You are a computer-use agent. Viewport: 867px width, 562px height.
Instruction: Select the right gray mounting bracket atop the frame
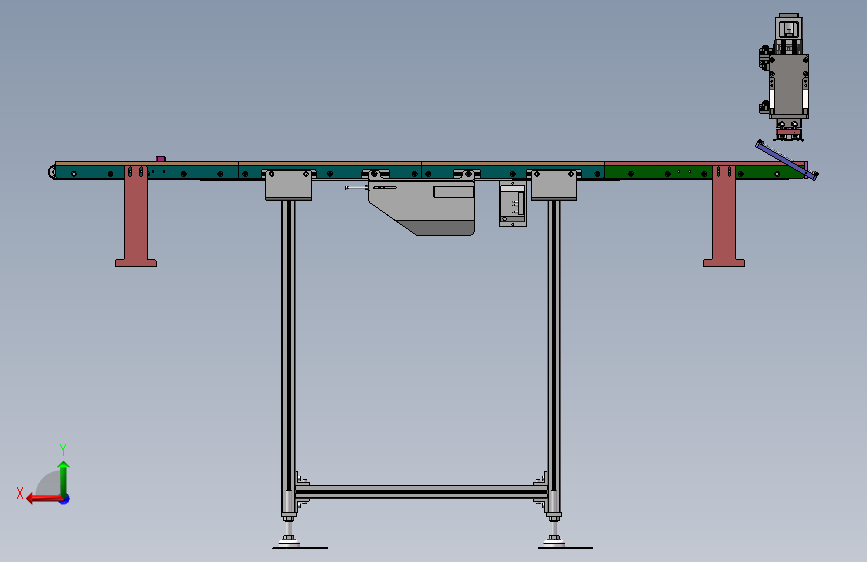pos(554,185)
